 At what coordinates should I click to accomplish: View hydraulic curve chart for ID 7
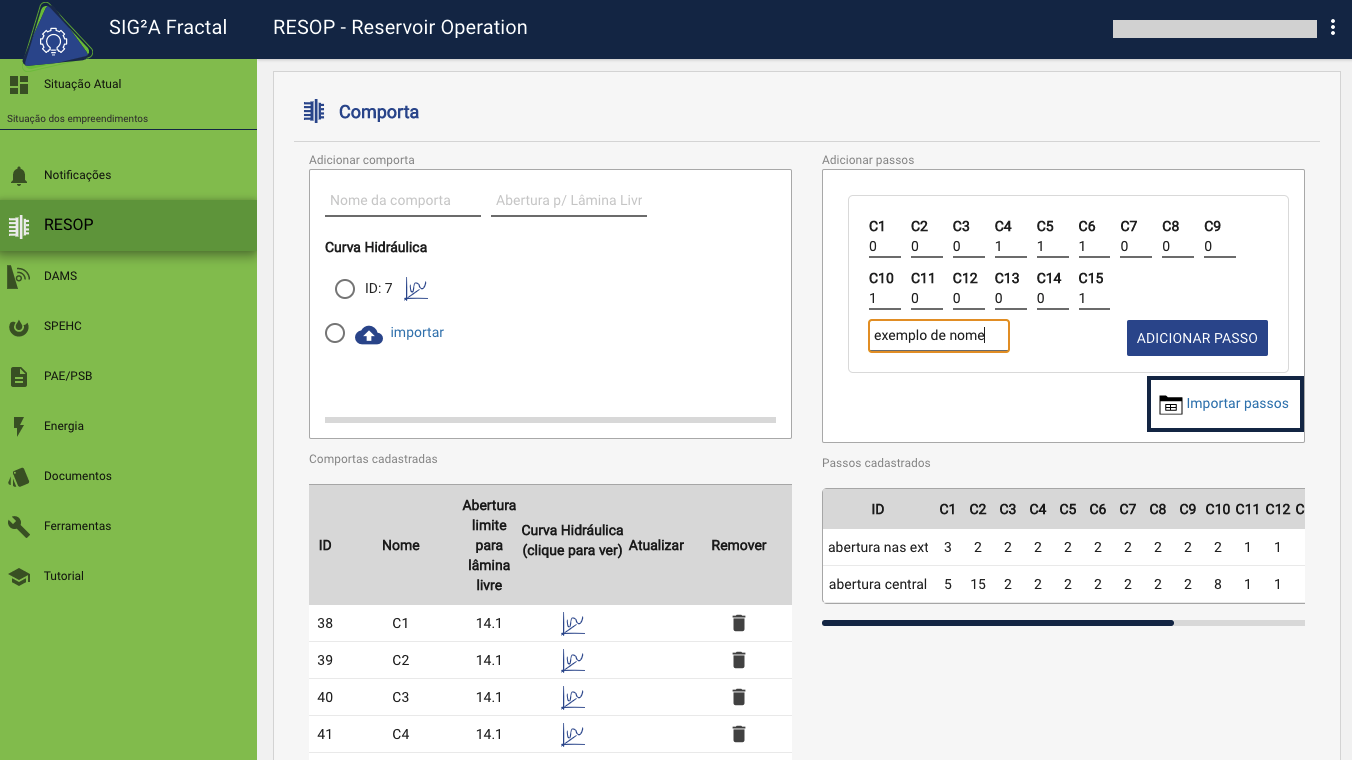(415, 289)
